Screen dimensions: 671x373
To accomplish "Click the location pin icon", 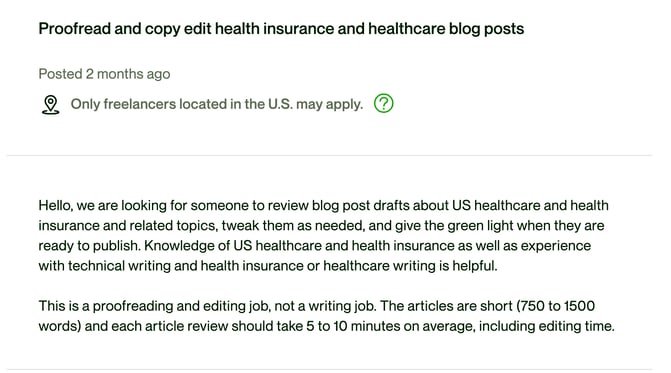I will click(50, 105).
